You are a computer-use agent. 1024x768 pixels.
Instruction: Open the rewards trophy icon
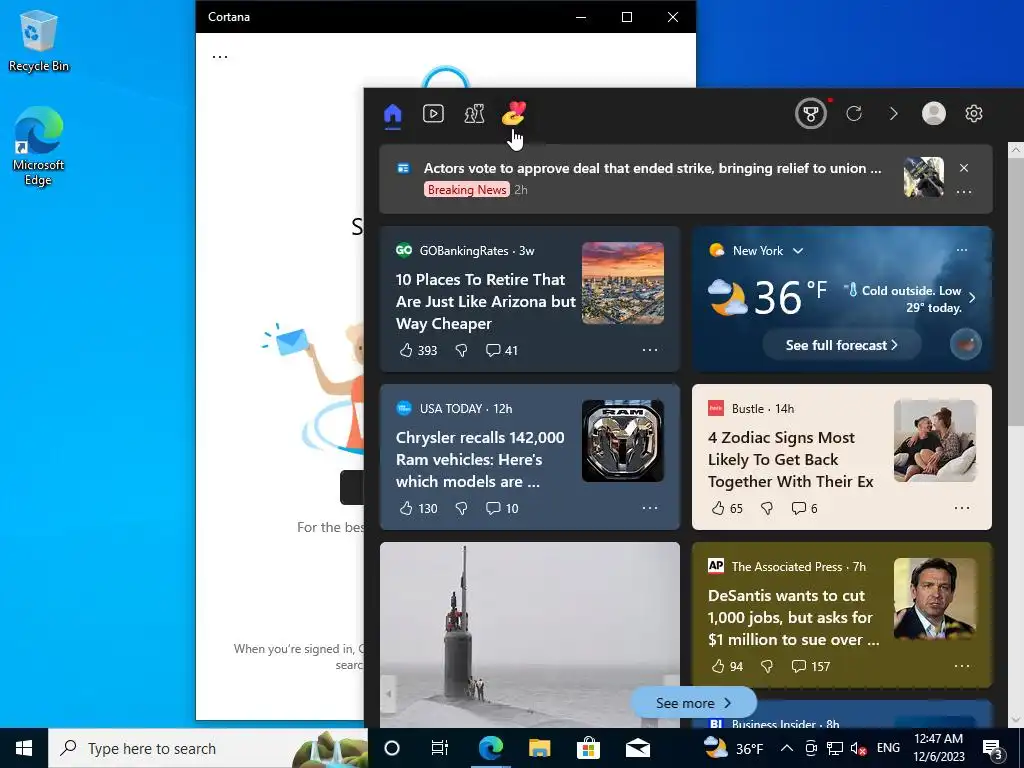point(810,114)
